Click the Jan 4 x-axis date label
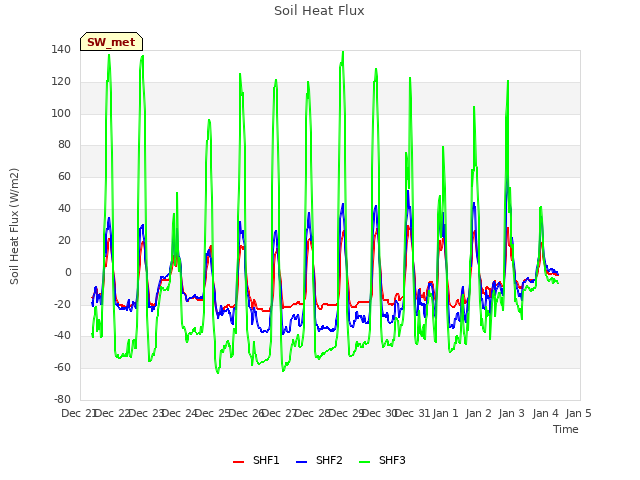 [545, 413]
